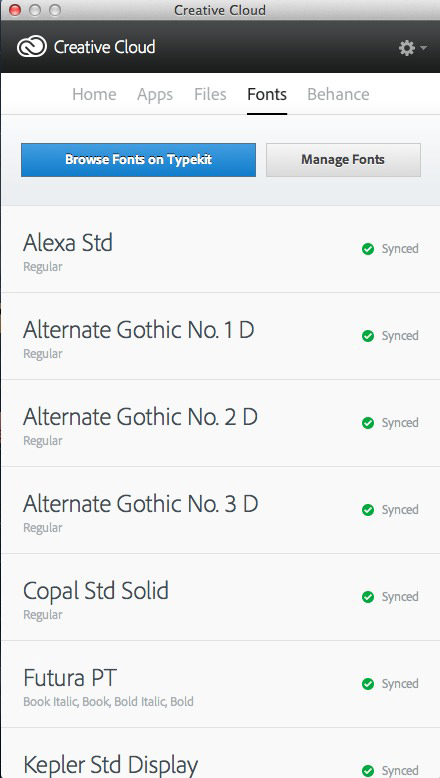This screenshot has width=440, height=778.
Task: Go to the Behance tab
Action: [338, 94]
